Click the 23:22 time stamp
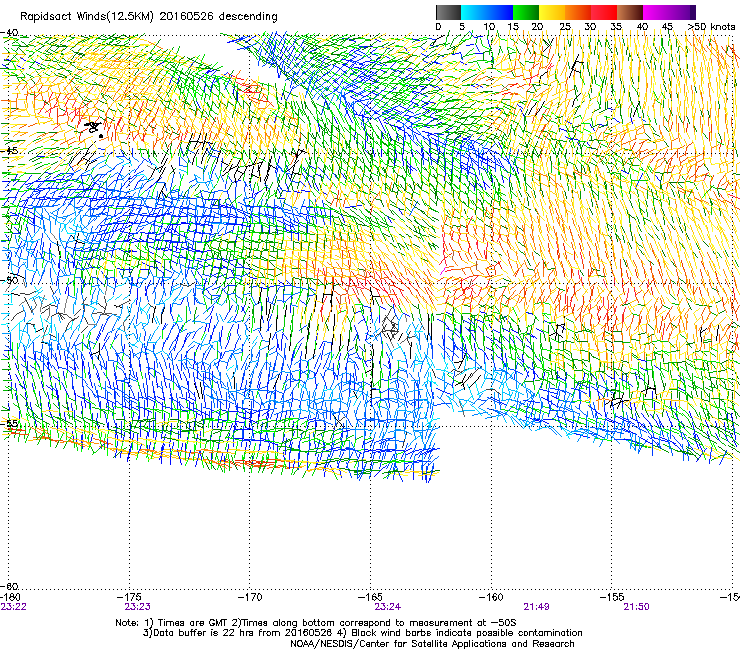Viewport: 740px width, 650px height. [13, 607]
